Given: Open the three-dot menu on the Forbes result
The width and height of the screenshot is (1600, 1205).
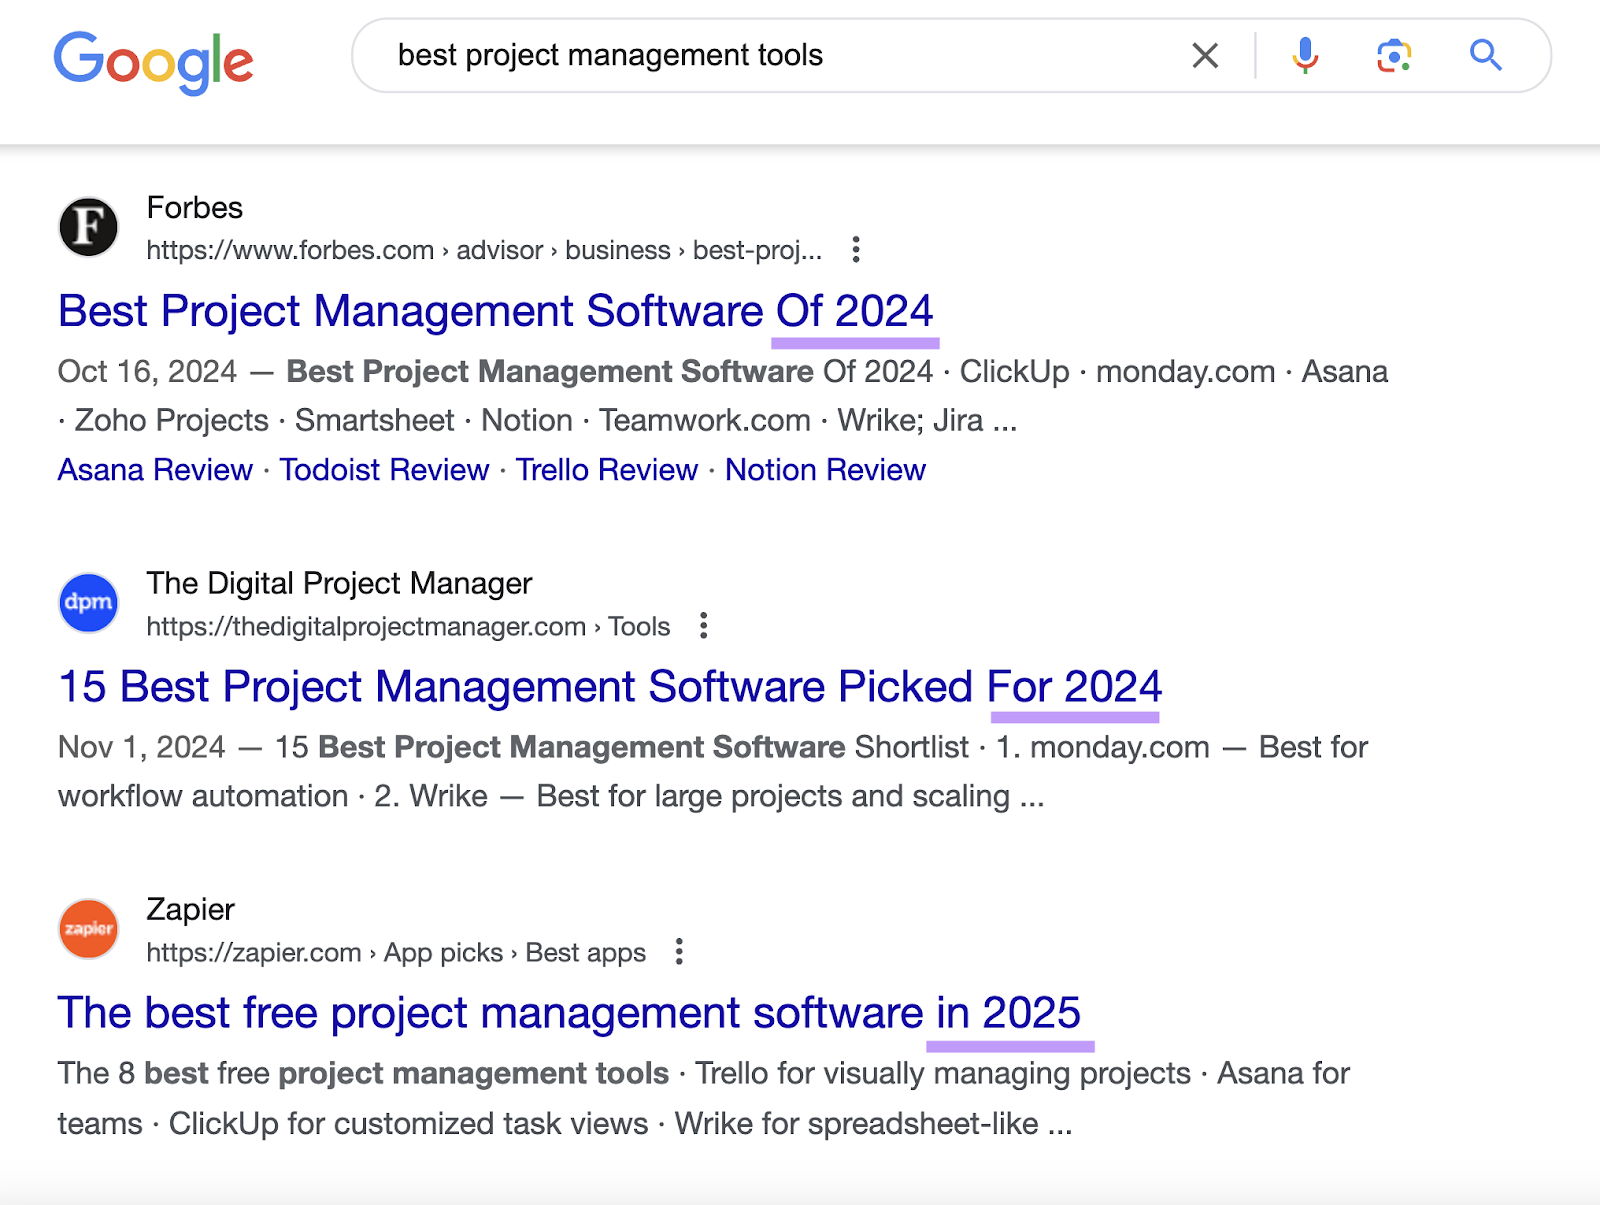Looking at the screenshot, I should click(x=858, y=250).
